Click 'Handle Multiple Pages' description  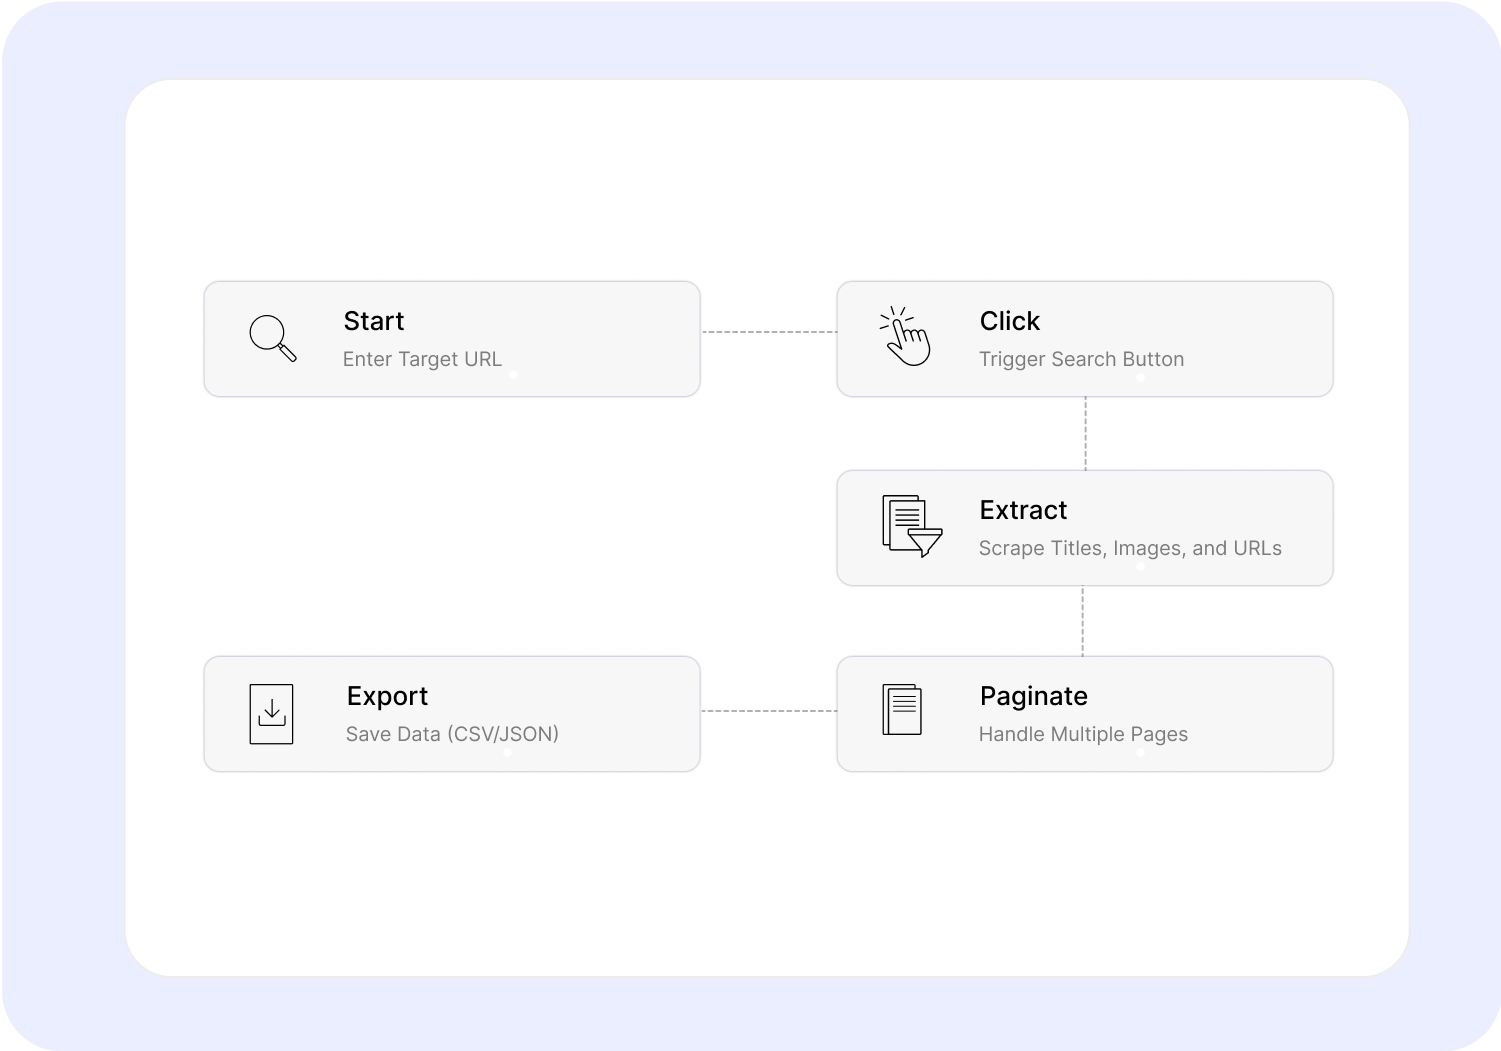click(x=1083, y=734)
